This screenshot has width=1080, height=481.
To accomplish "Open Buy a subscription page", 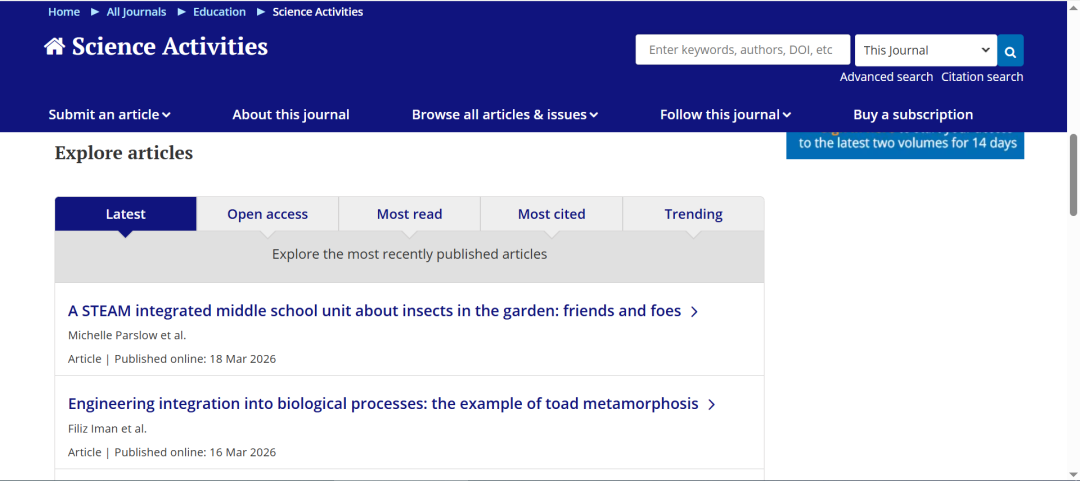I will 913,115.
